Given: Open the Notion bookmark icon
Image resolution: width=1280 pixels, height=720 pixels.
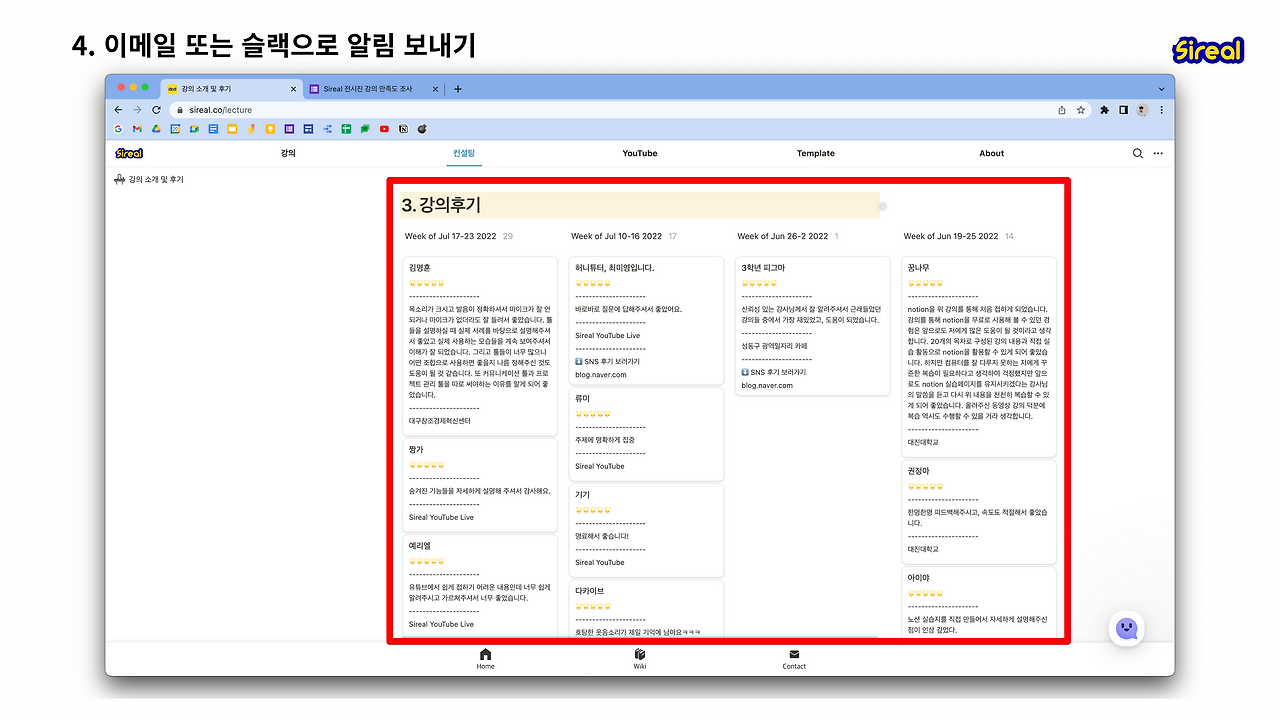Looking at the screenshot, I should [x=403, y=129].
